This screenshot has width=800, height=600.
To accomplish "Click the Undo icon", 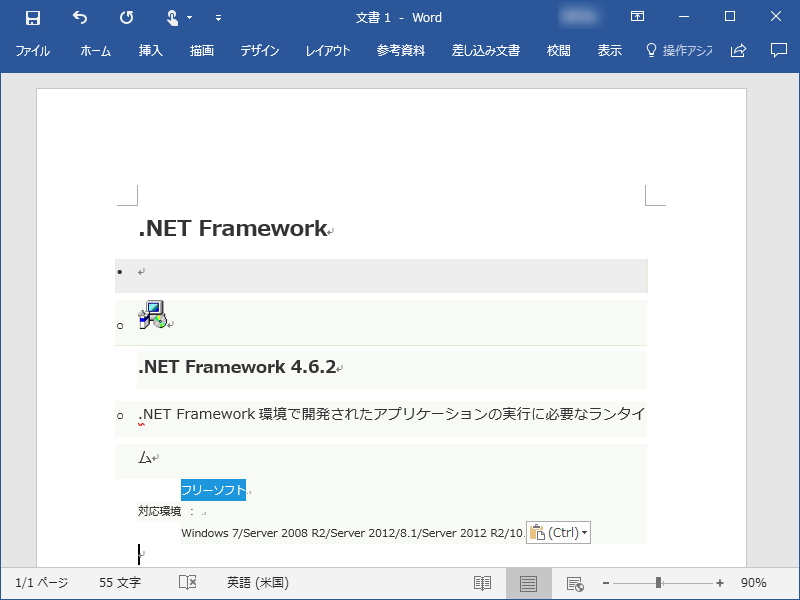I will (x=79, y=16).
